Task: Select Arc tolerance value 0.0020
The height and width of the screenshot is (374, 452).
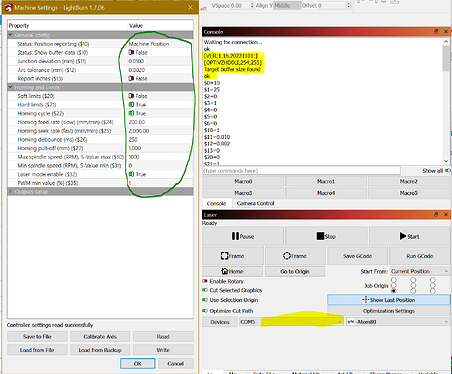Action: 137,70
